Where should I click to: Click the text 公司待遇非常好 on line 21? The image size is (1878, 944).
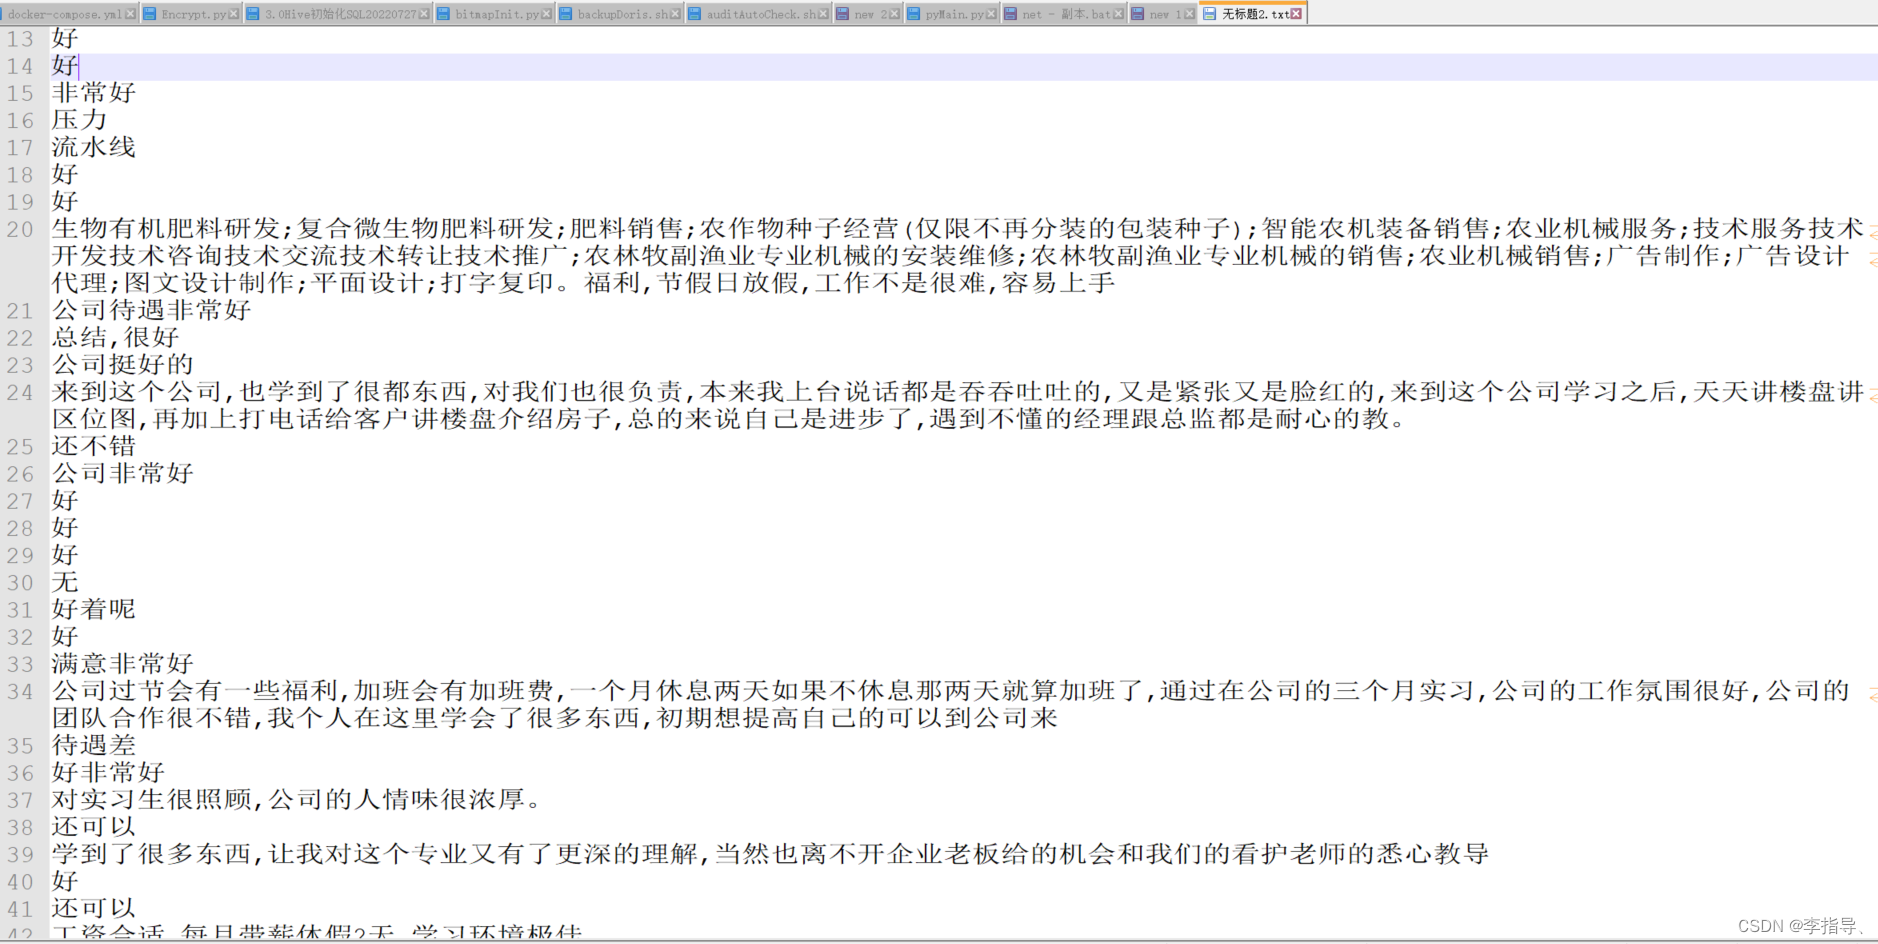click(x=151, y=310)
